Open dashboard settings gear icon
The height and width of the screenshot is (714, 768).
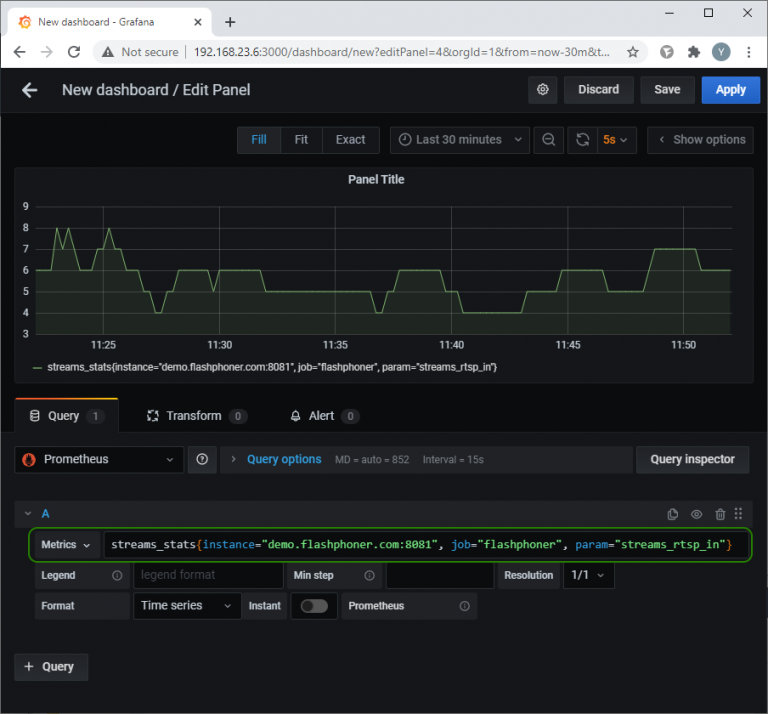coord(543,90)
